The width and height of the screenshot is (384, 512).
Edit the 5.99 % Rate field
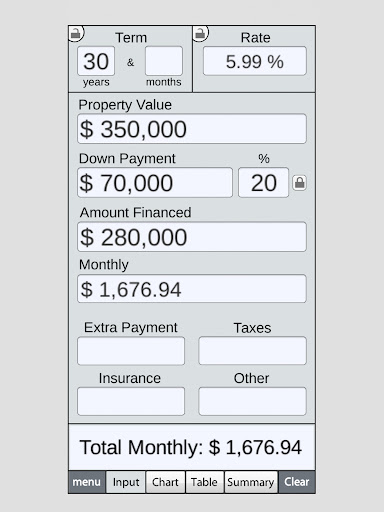(255, 61)
